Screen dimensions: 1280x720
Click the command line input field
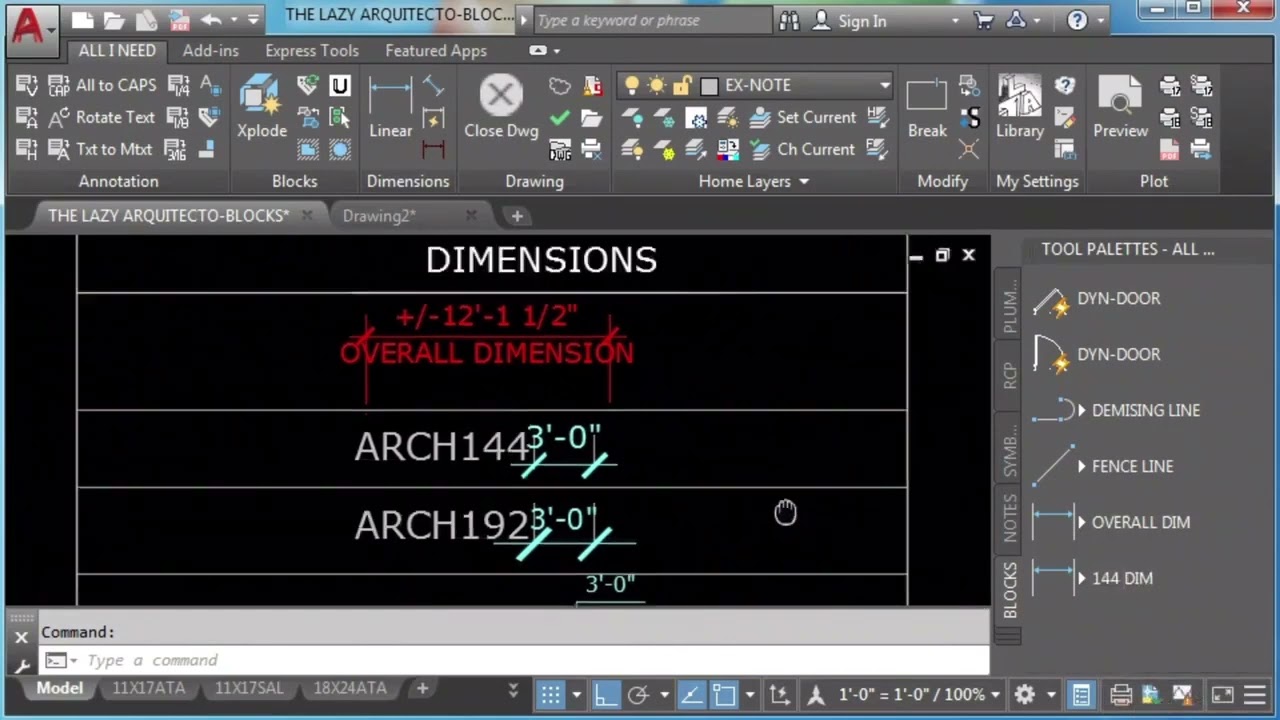click(535, 660)
